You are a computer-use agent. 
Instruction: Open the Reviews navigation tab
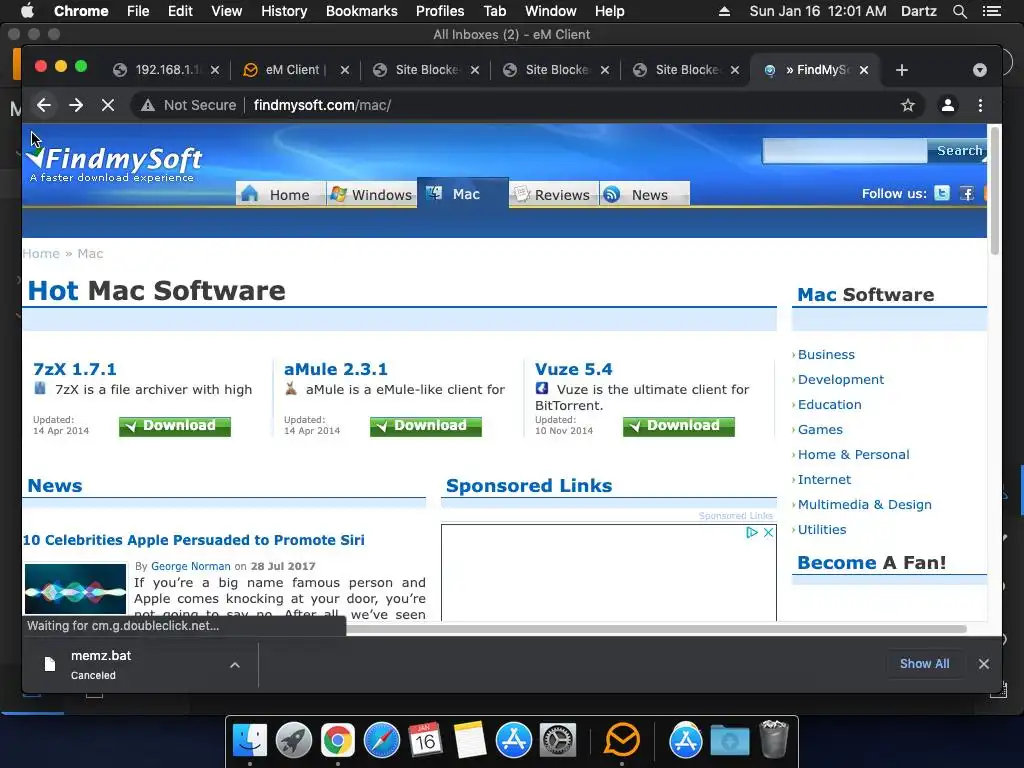coord(554,195)
